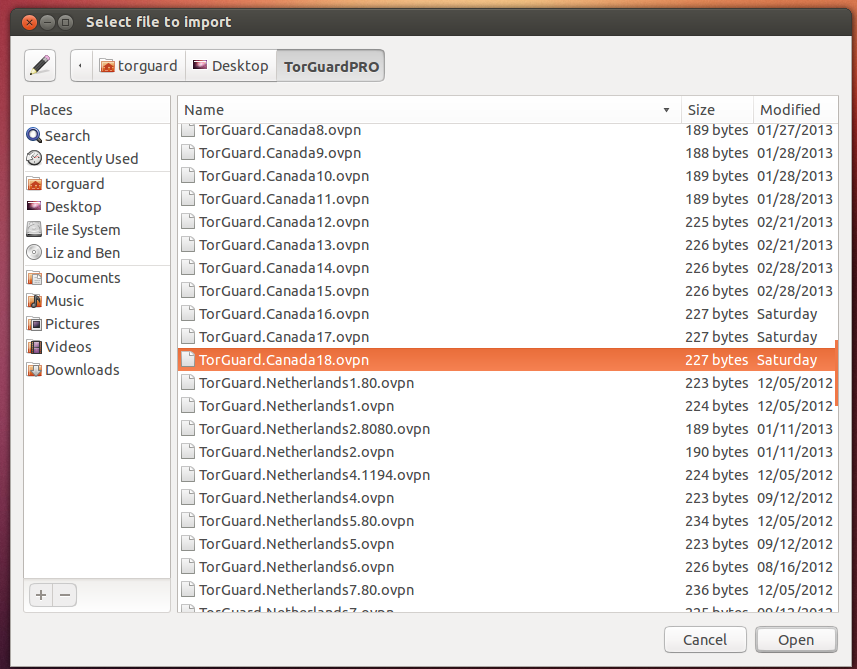Go to the Desktop path button
This screenshot has height=669, width=857.
pyautogui.click(x=231, y=66)
